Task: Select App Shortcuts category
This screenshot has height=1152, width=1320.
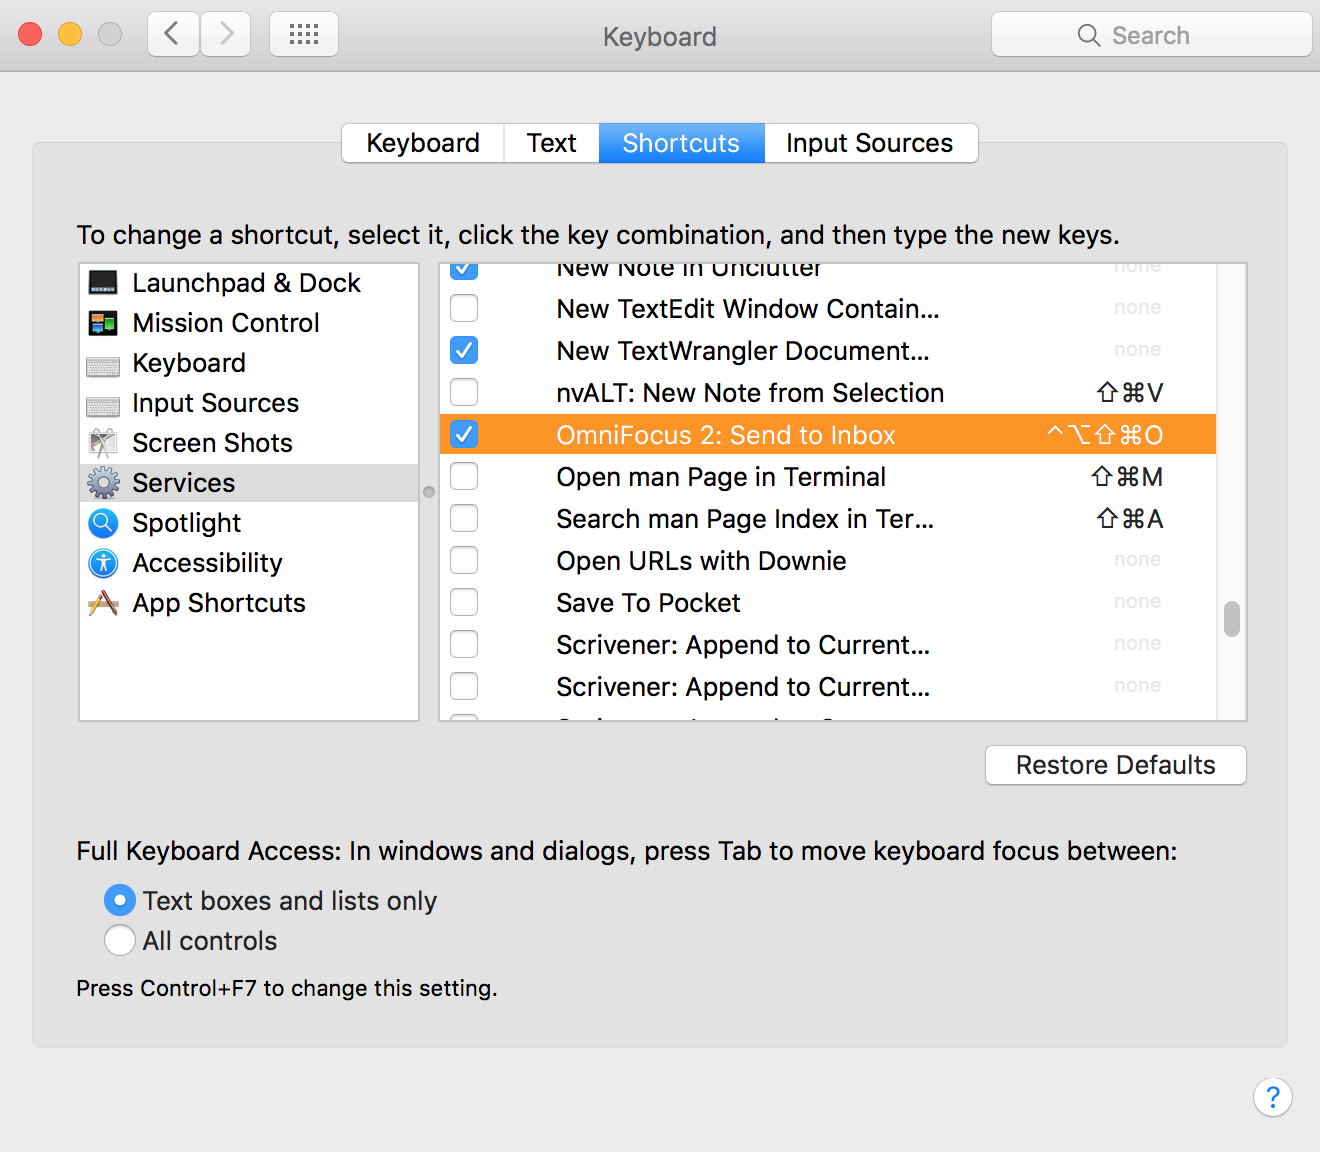Action: 249,603
